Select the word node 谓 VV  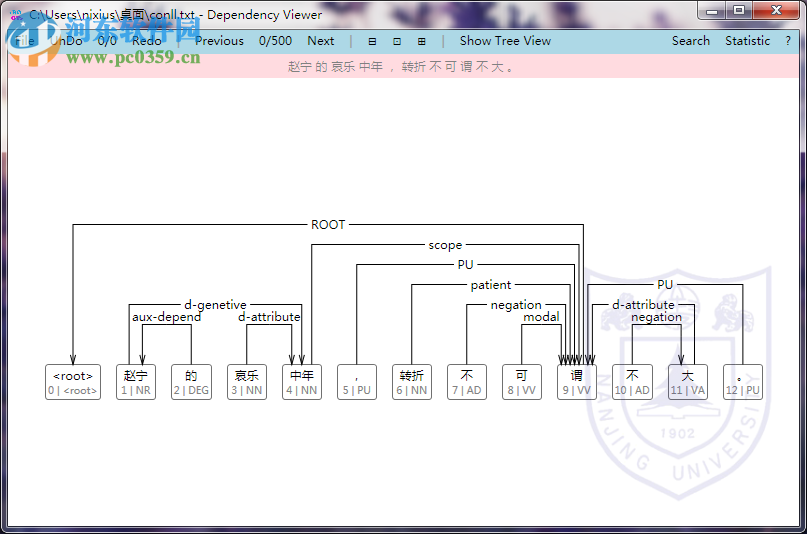[x=577, y=382]
